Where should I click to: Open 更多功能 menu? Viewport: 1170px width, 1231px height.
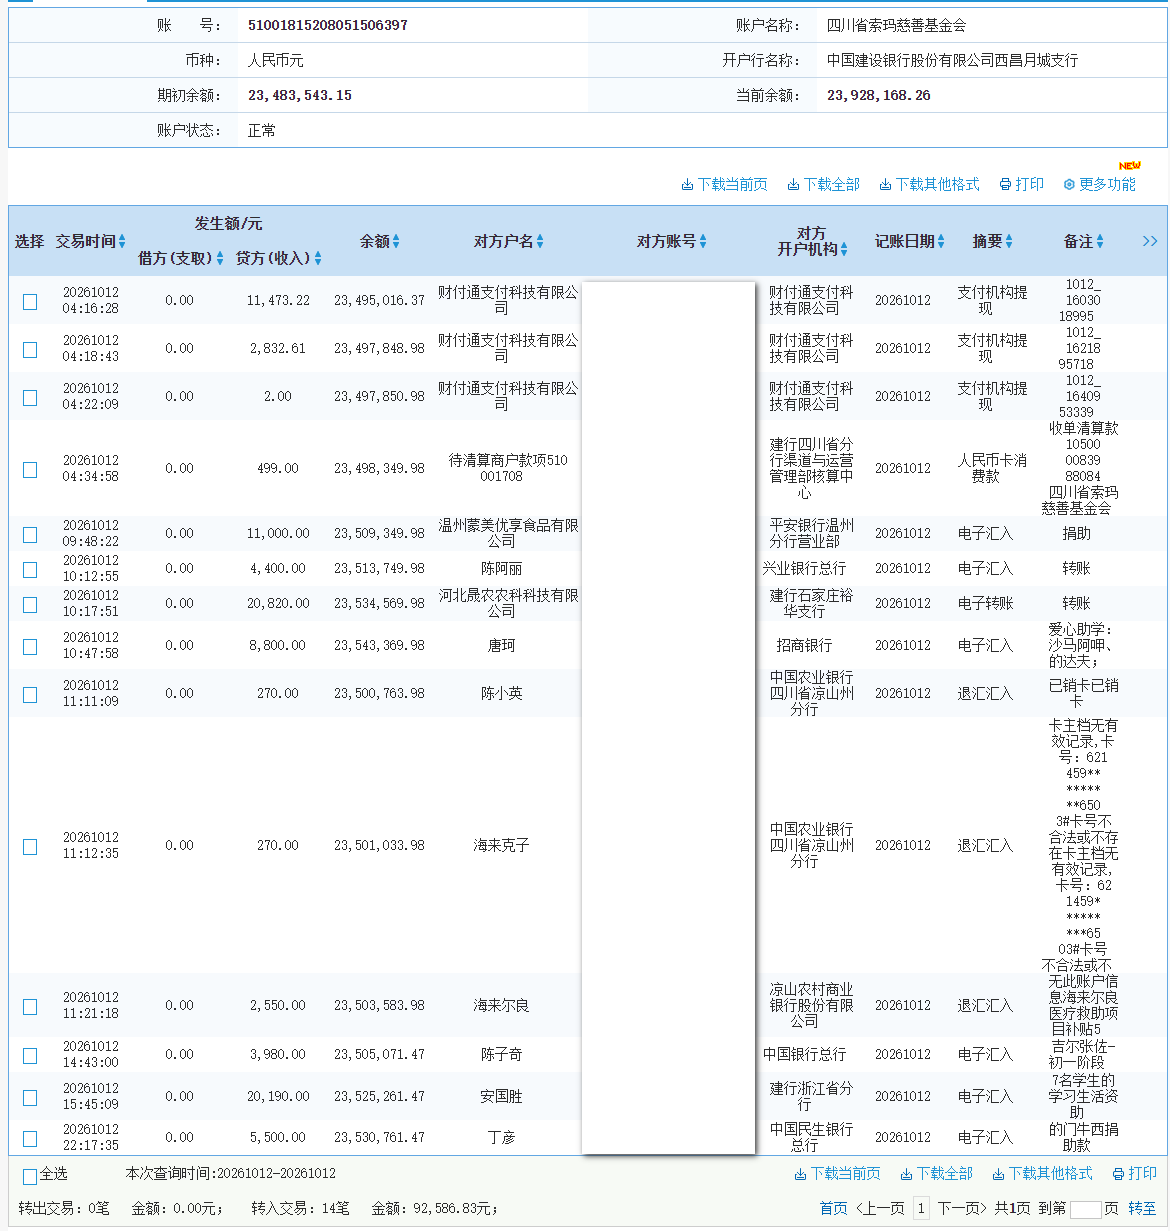pos(1100,184)
